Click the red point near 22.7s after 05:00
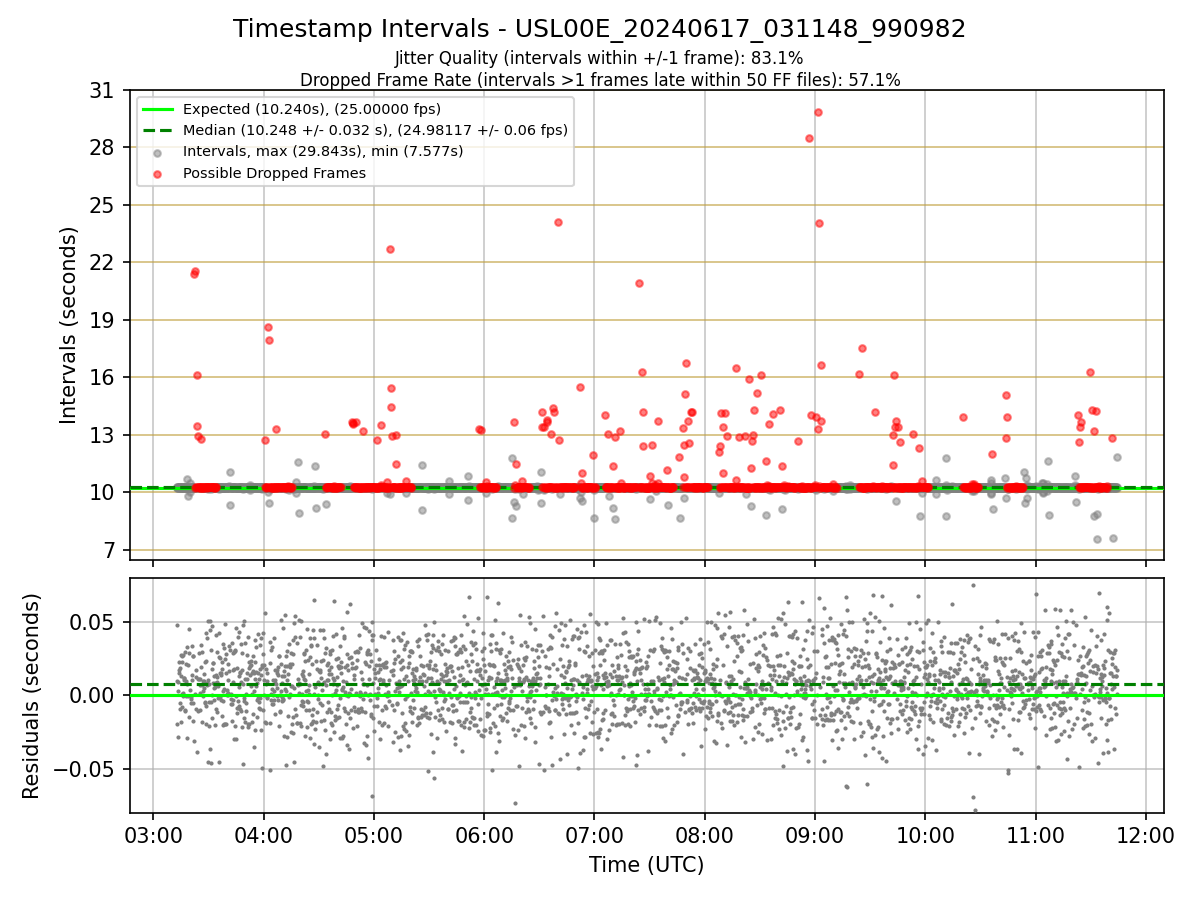 coord(390,249)
